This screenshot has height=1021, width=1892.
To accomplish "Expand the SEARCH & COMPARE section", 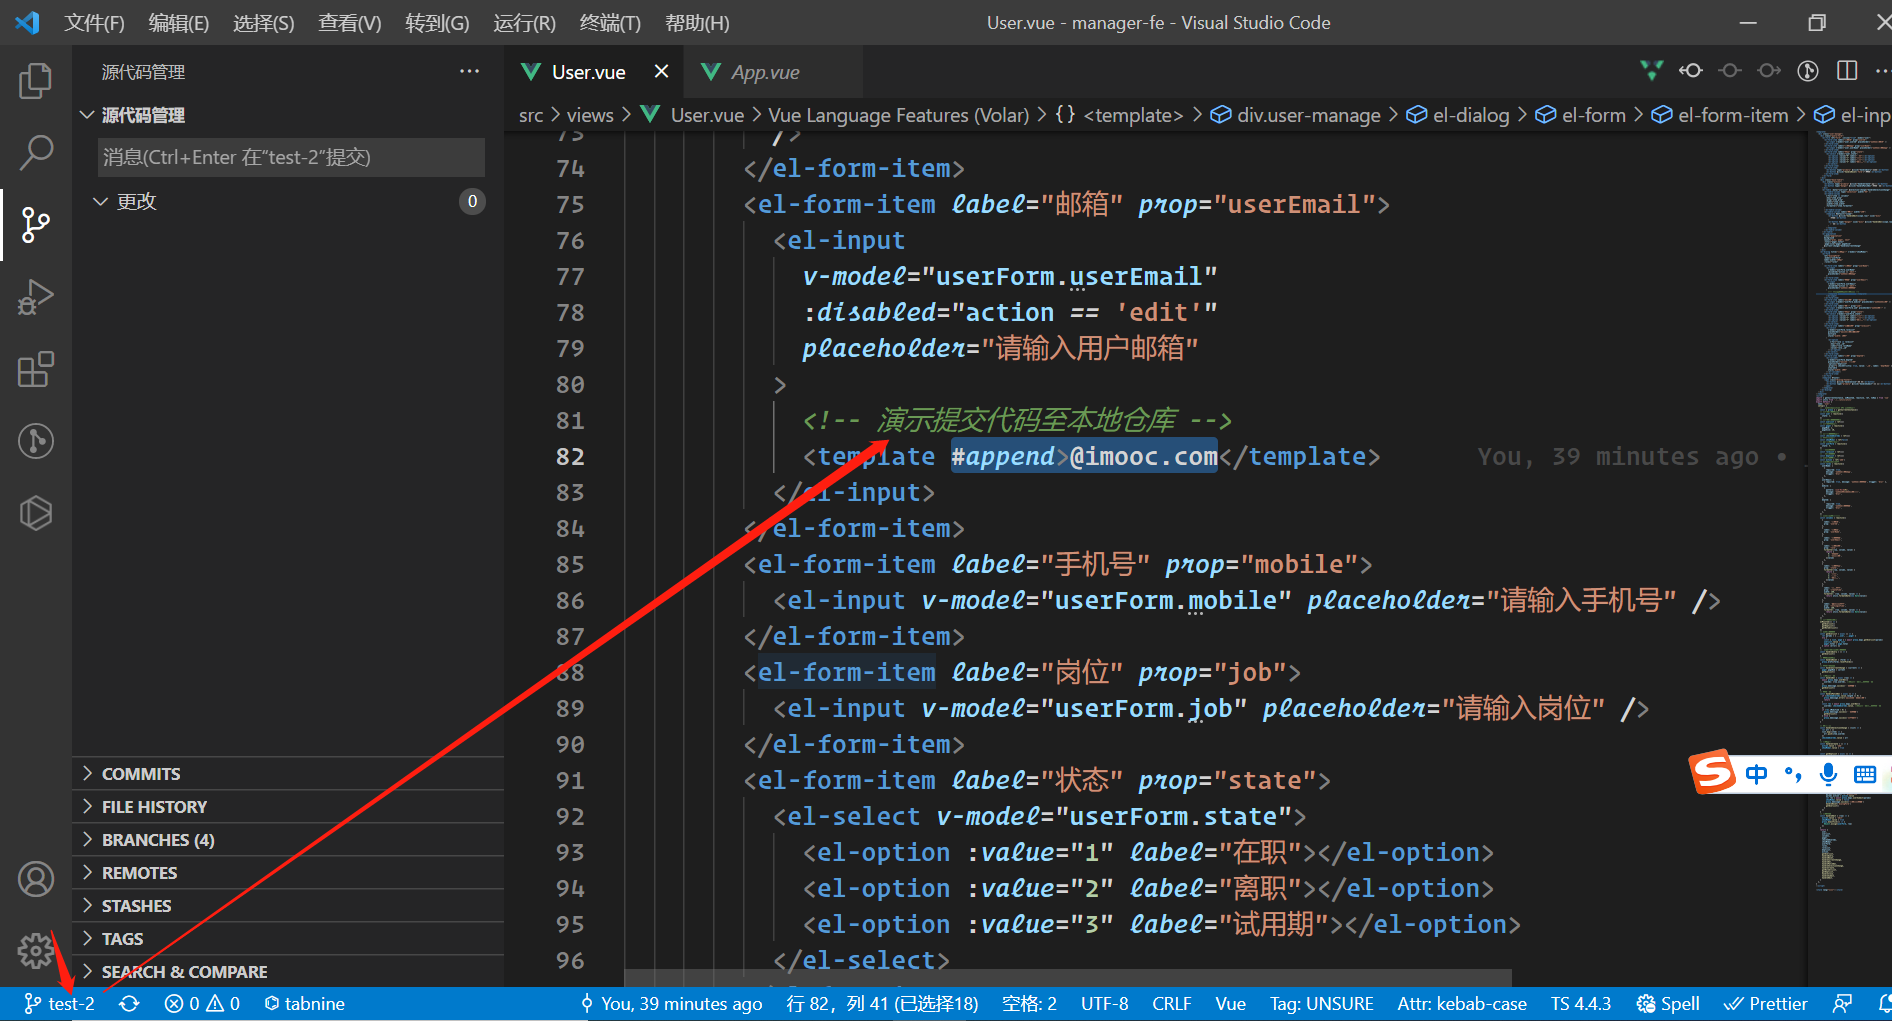I will point(290,972).
